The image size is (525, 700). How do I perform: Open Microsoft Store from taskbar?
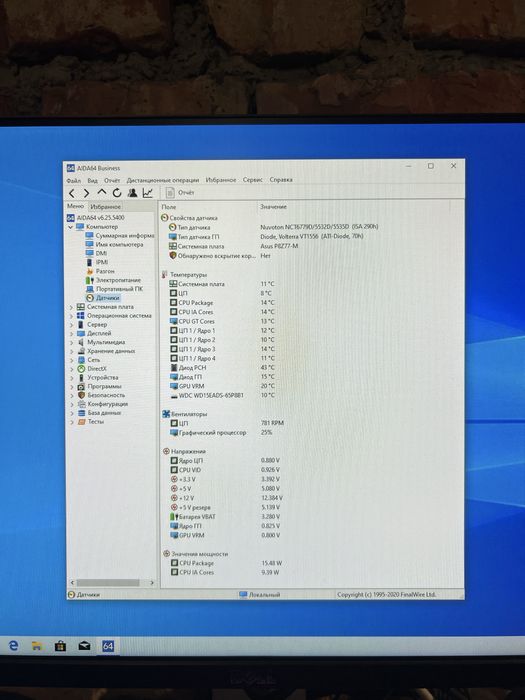pyautogui.click(x=60, y=646)
